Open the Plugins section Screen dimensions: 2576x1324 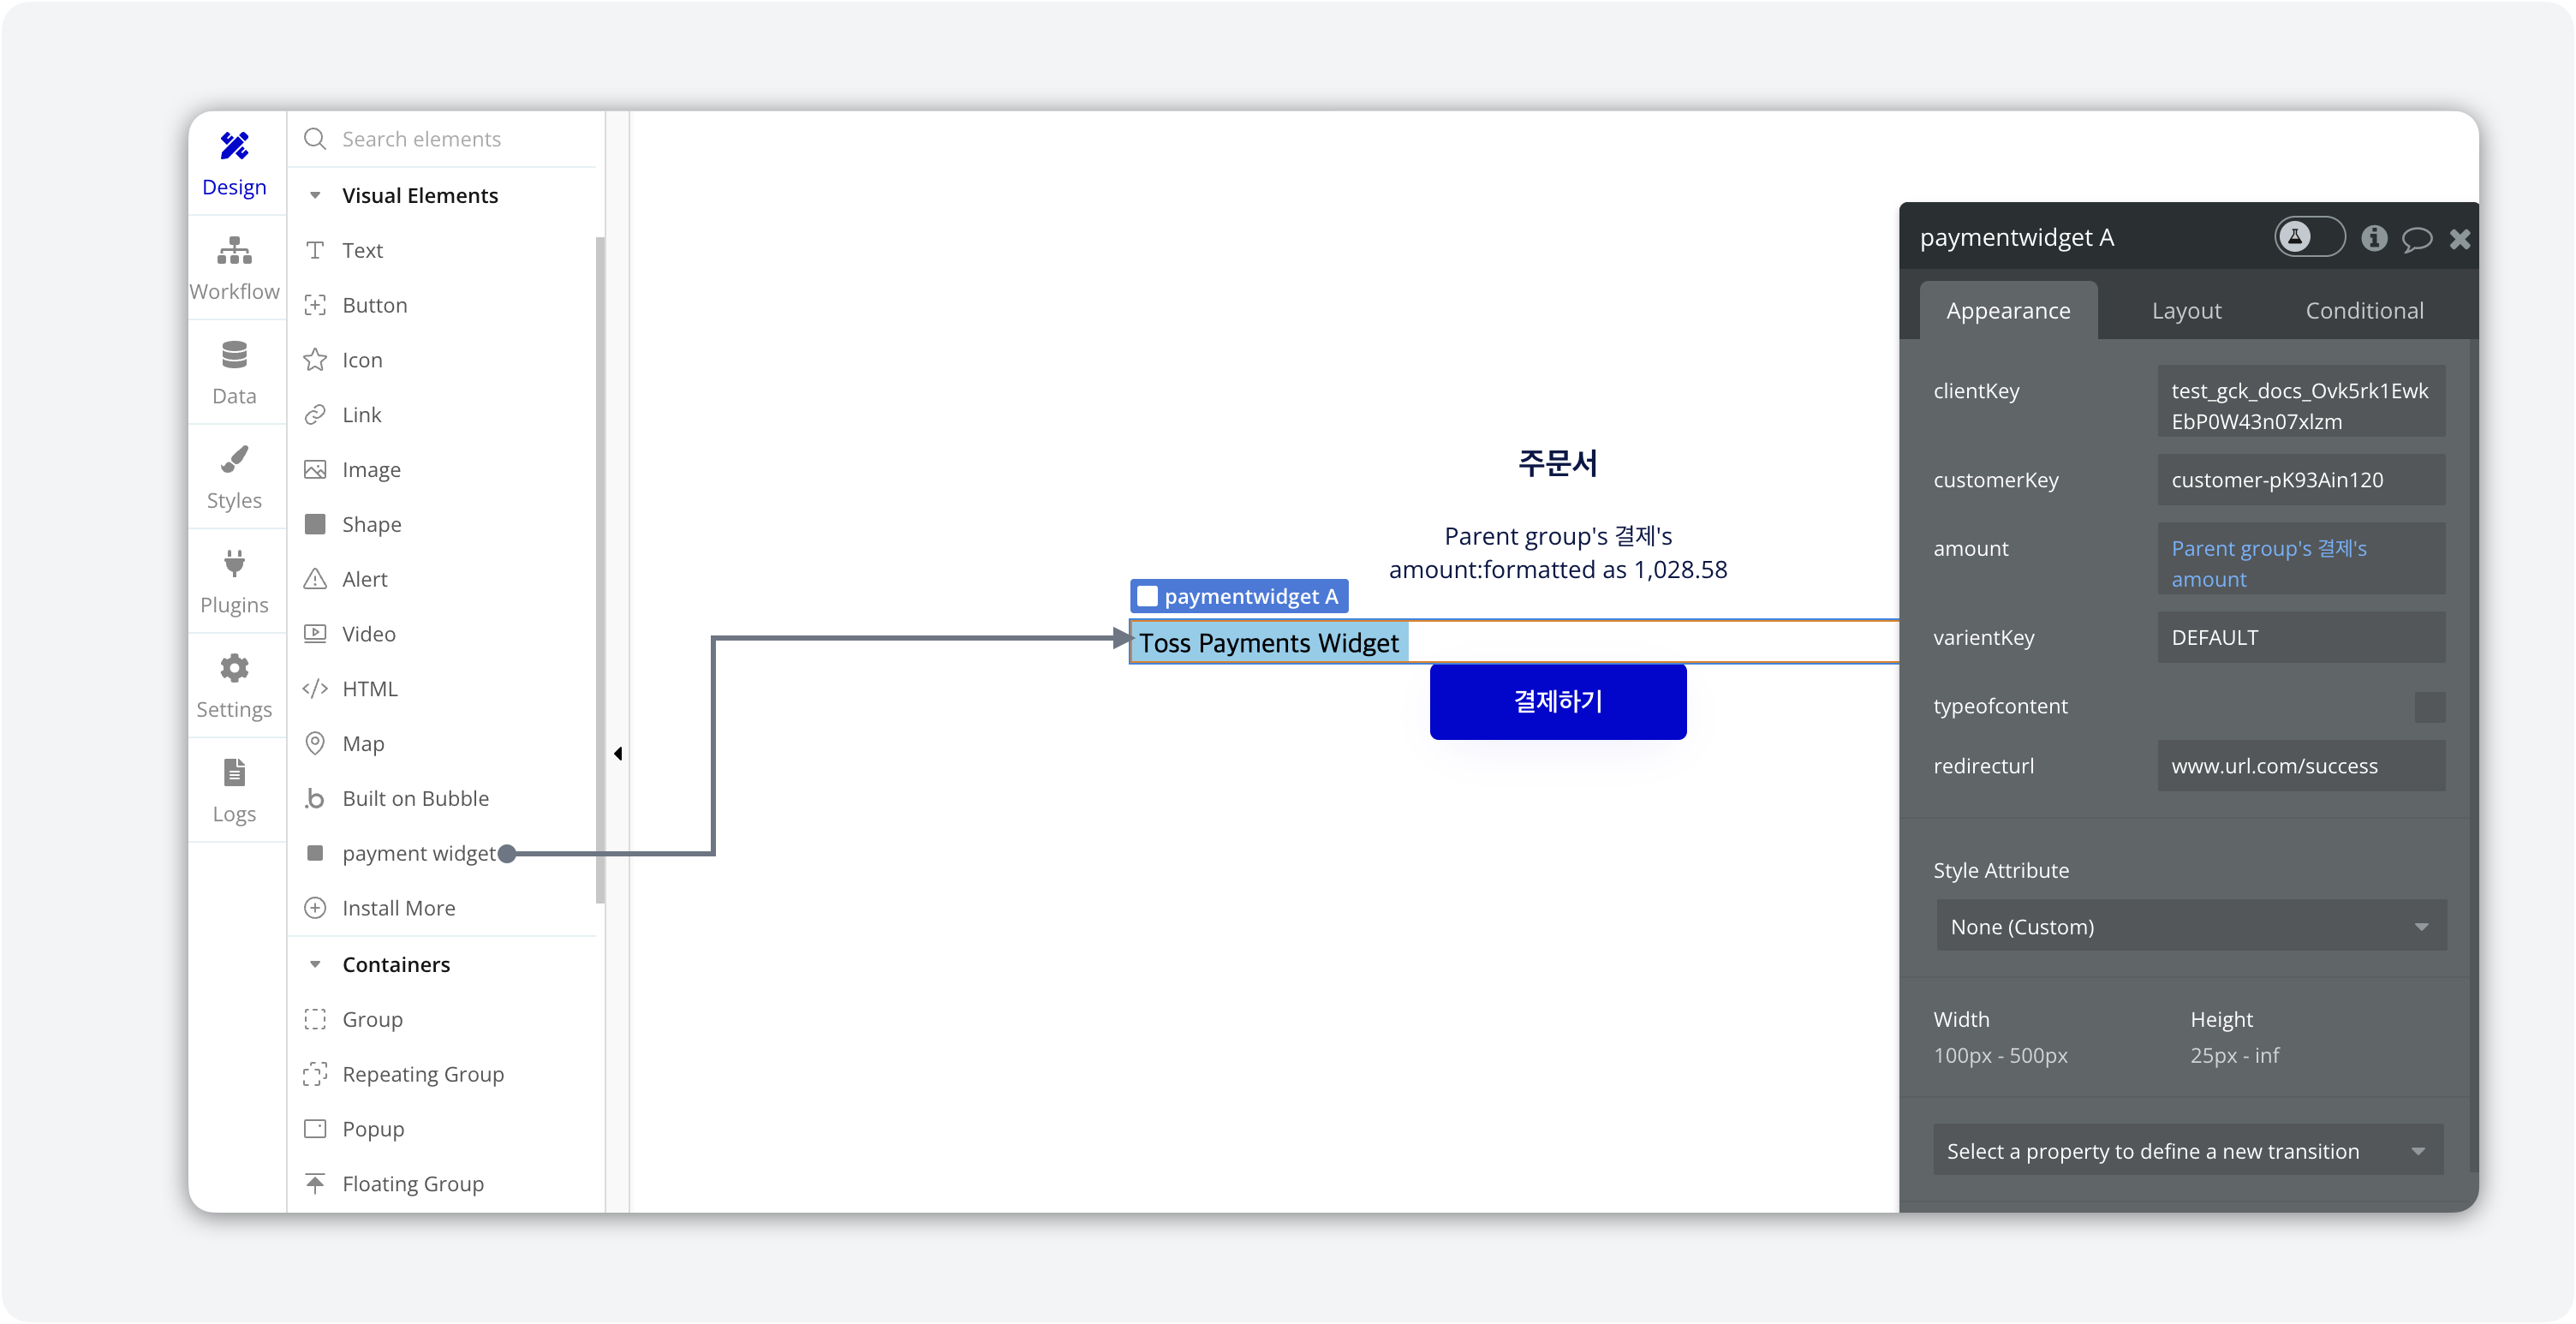[234, 582]
